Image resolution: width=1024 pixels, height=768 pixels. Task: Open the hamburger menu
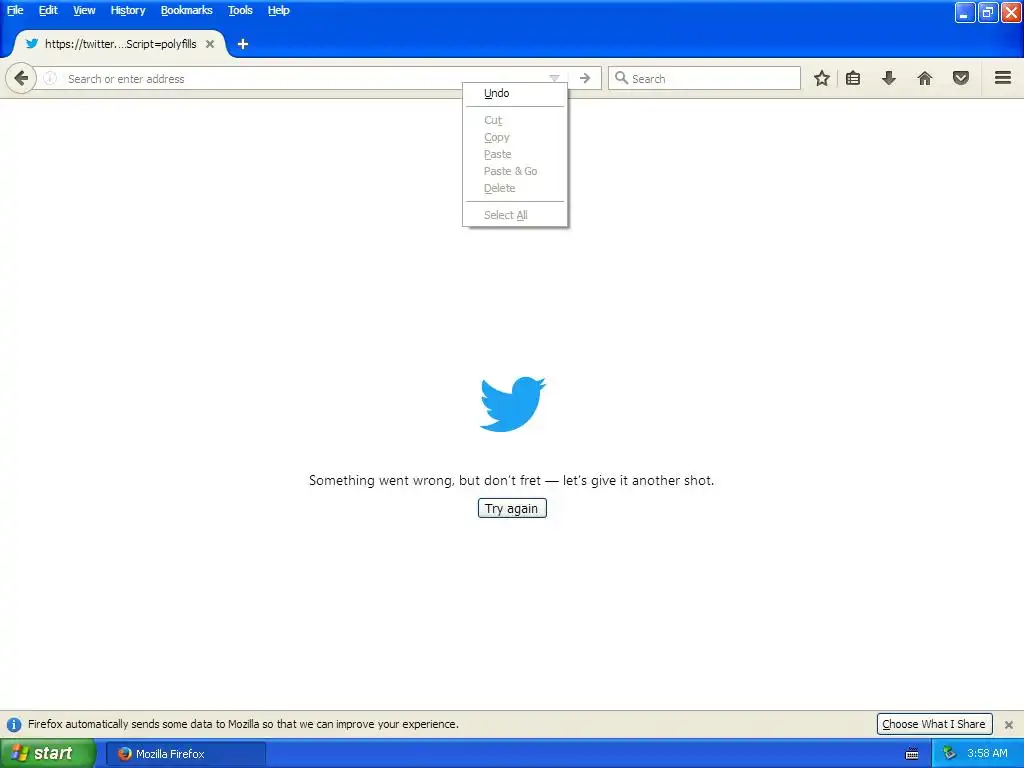click(x=1003, y=78)
